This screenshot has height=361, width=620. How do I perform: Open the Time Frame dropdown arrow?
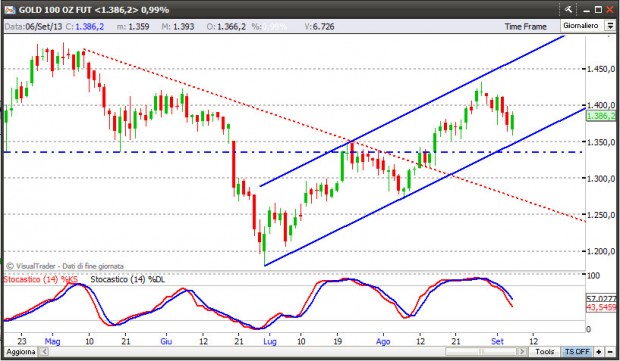(x=611, y=26)
